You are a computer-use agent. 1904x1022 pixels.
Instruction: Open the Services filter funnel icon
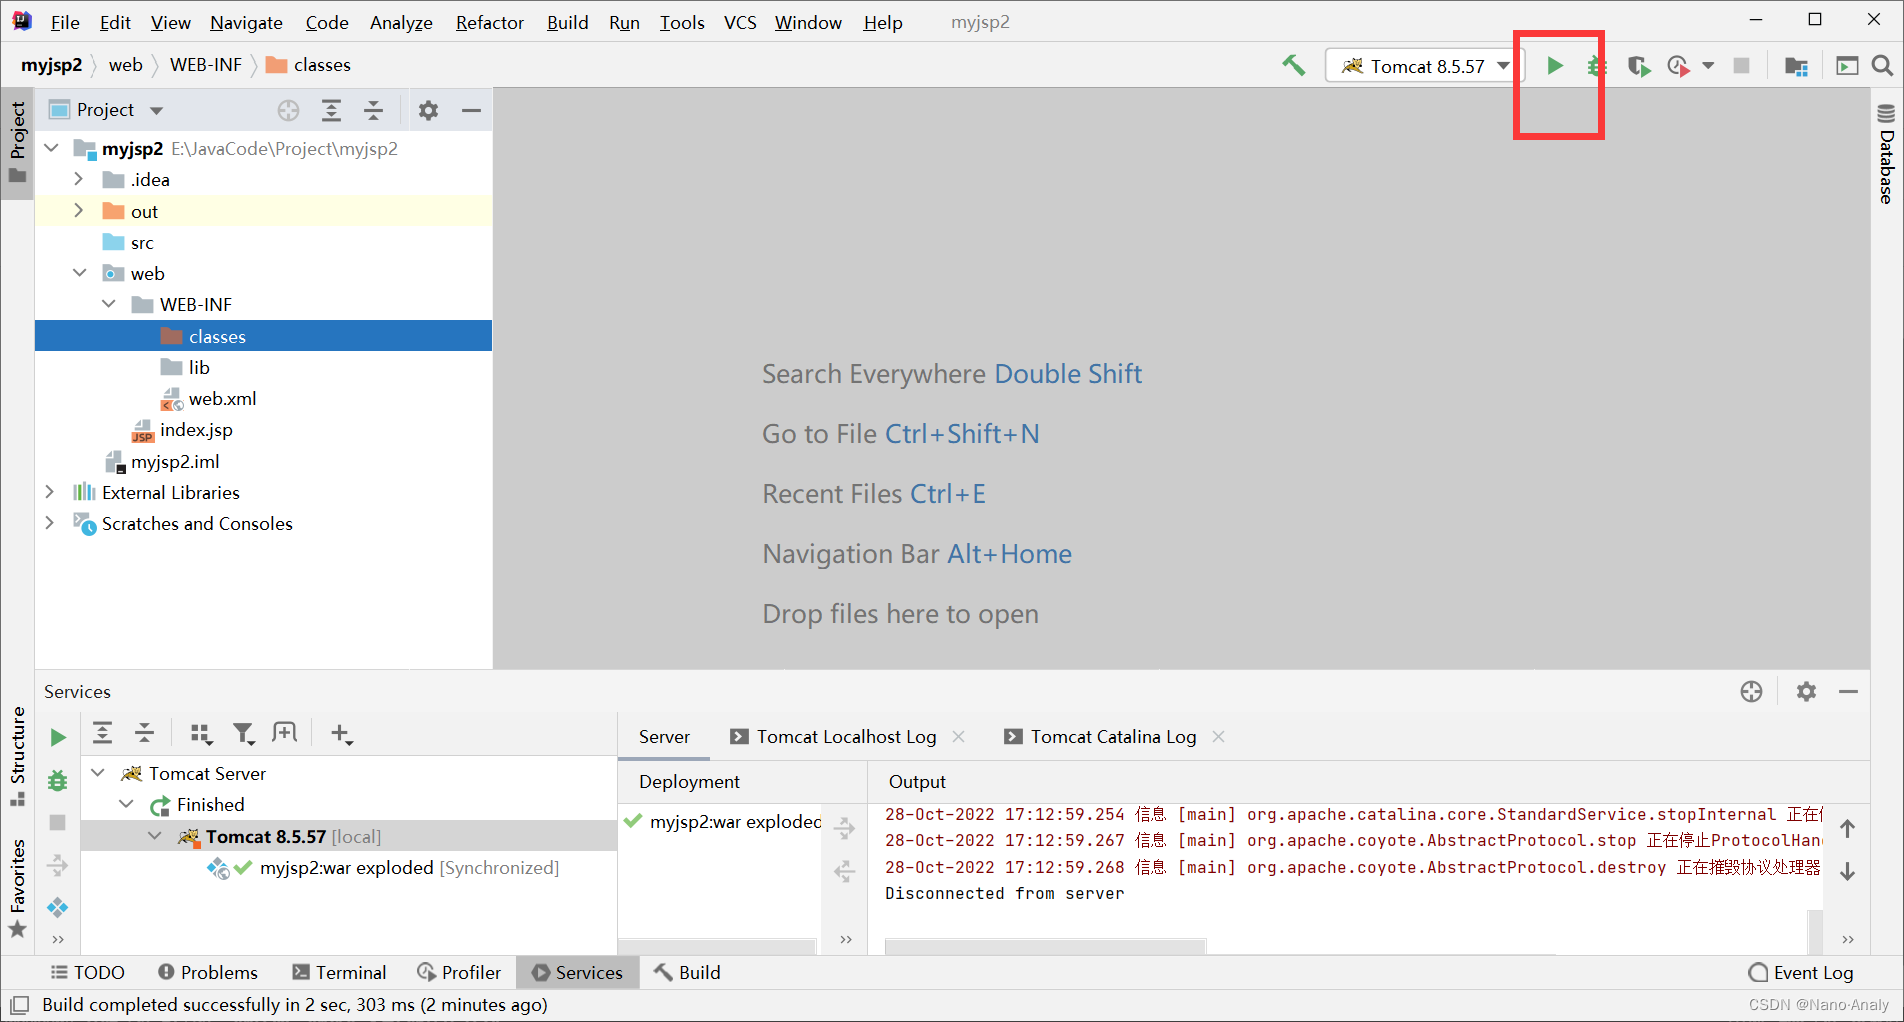coord(243,734)
